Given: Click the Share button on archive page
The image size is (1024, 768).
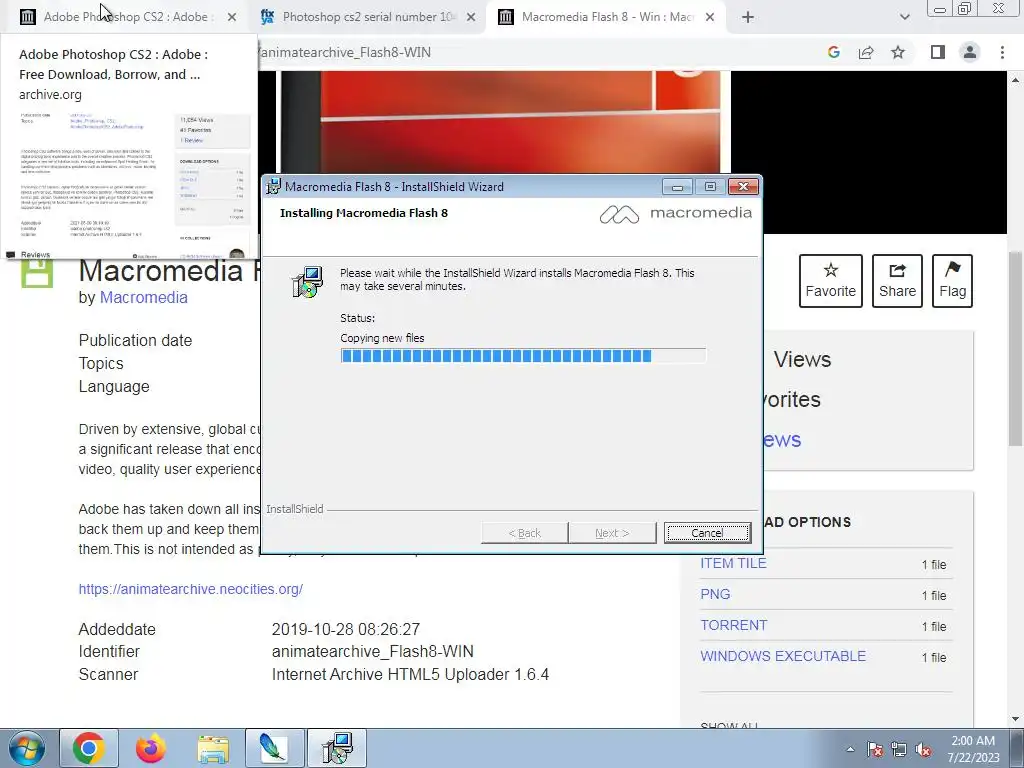Looking at the screenshot, I should click(897, 281).
